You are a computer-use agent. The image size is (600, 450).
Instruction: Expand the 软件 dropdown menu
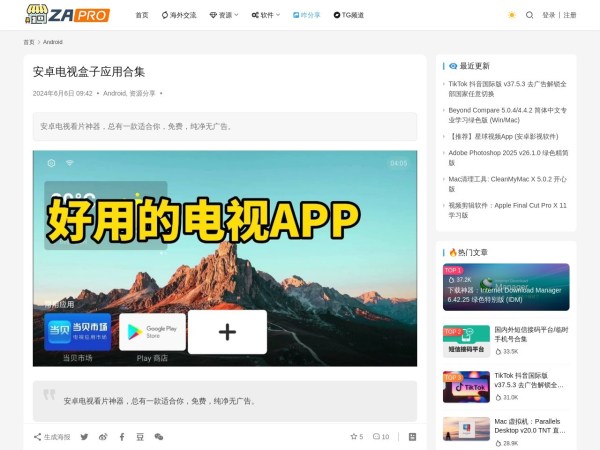[x=265, y=15]
